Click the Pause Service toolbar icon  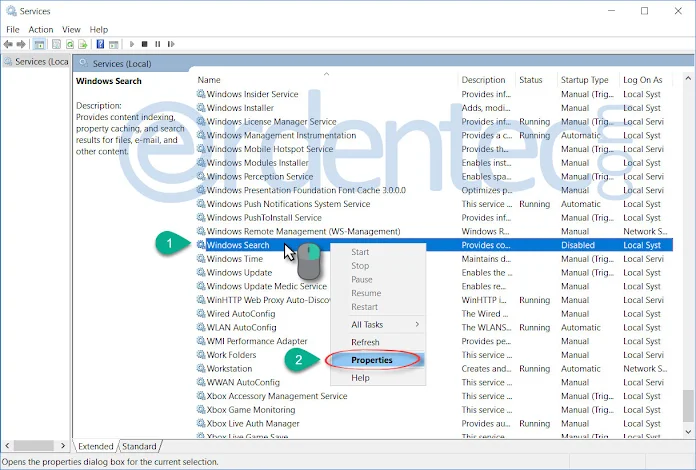pyautogui.click(x=158, y=44)
